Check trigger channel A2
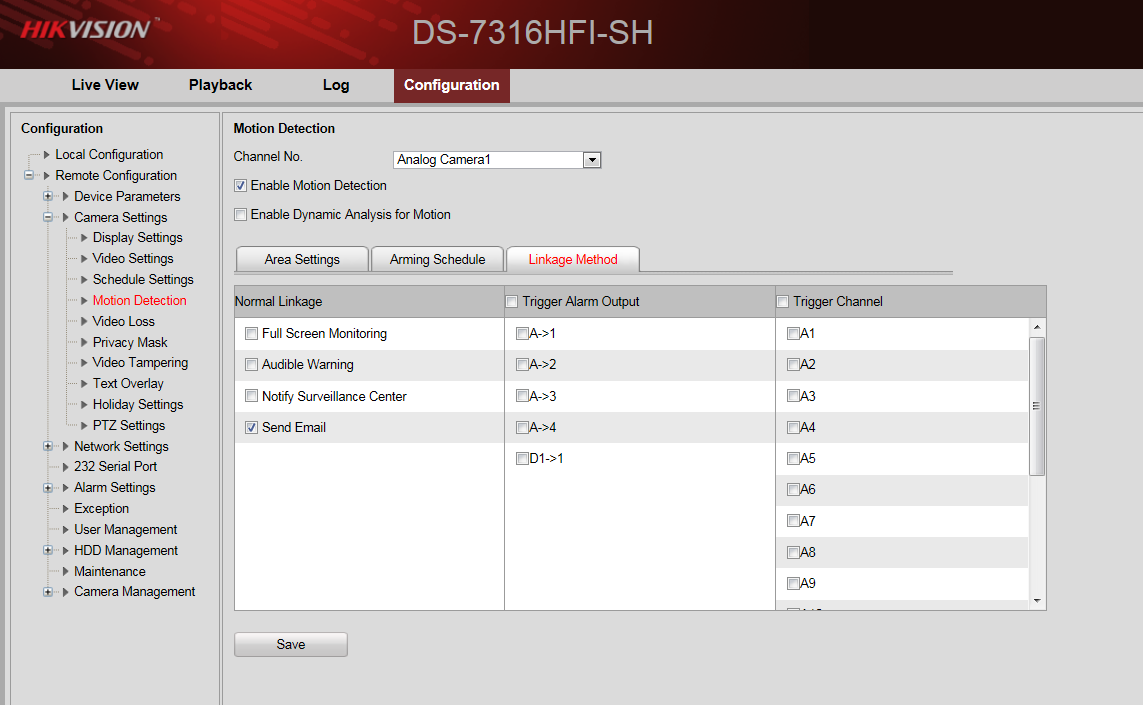1143x705 pixels. pyautogui.click(x=793, y=365)
